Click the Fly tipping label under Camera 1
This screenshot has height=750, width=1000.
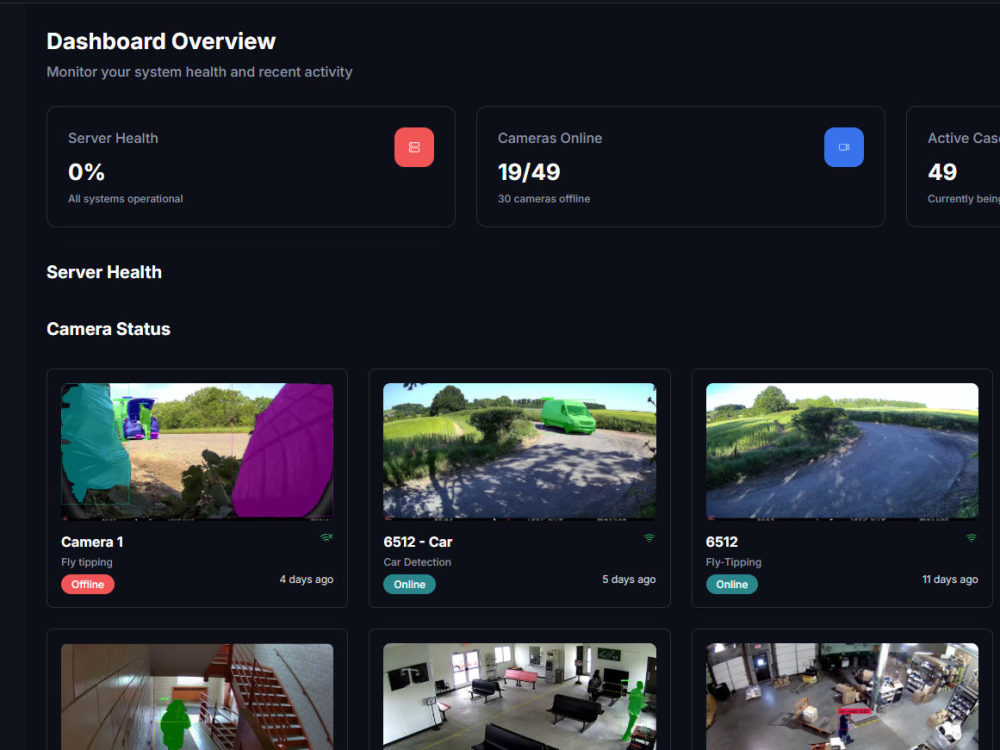[87, 562]
